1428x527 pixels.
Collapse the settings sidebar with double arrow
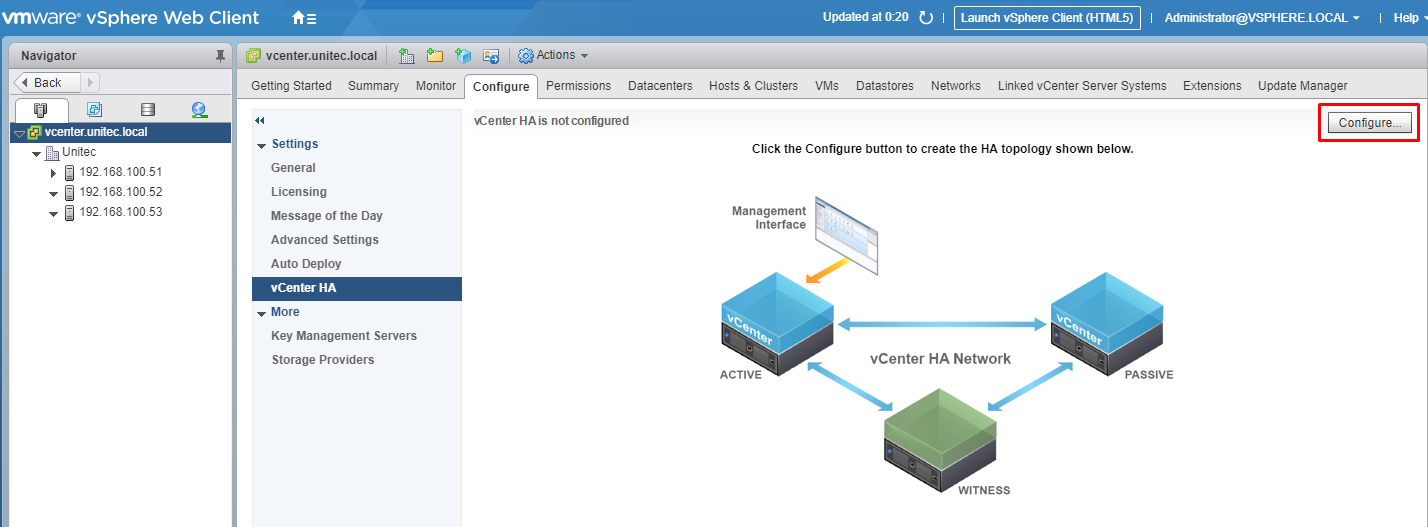pos(260,121)
